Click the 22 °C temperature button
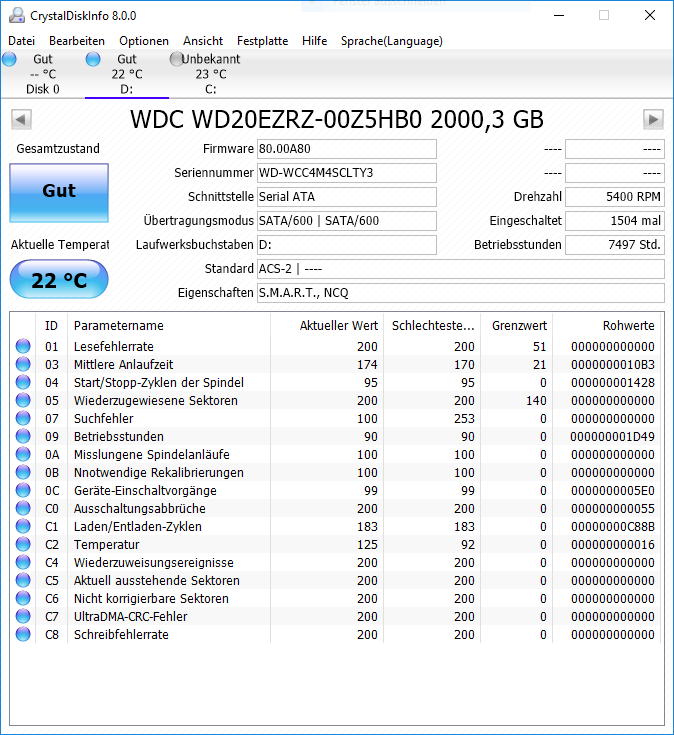 point(59,279)
